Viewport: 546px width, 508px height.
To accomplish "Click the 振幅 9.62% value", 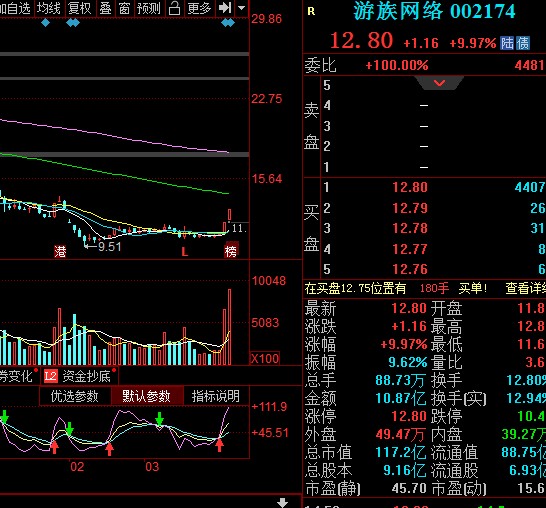I will pyautogui.click(x=407, y=362).
